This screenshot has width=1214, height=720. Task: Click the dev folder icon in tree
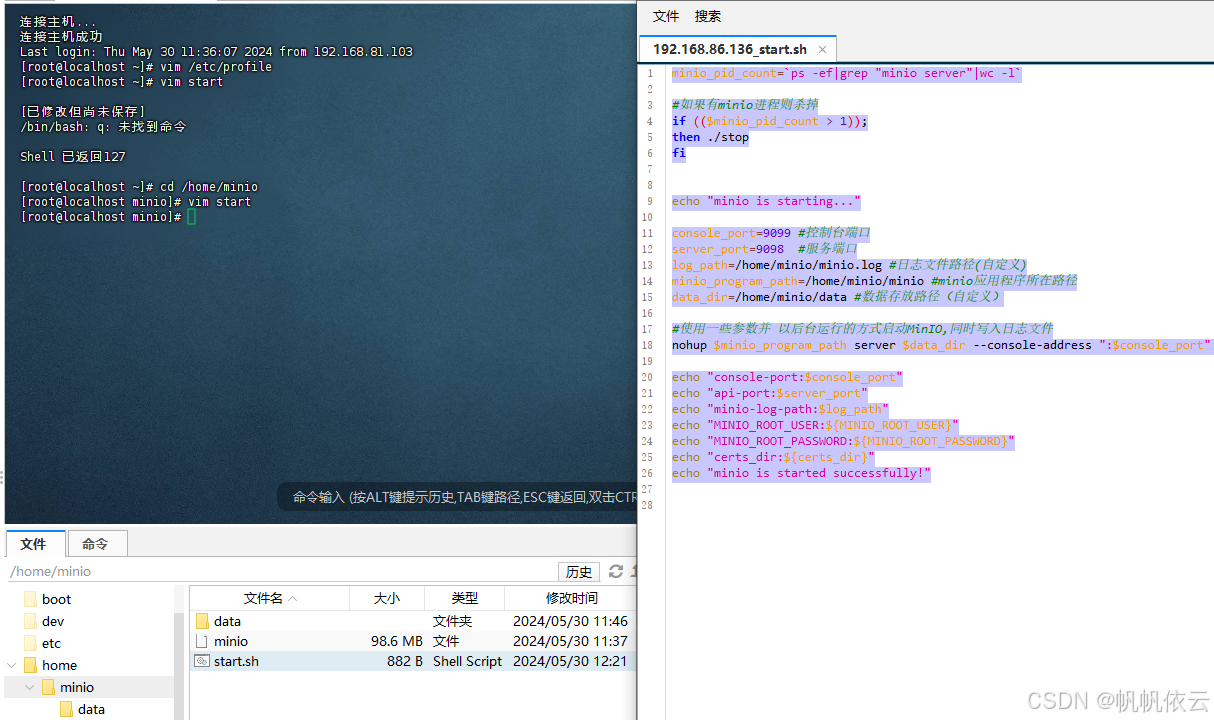(30, 621)
